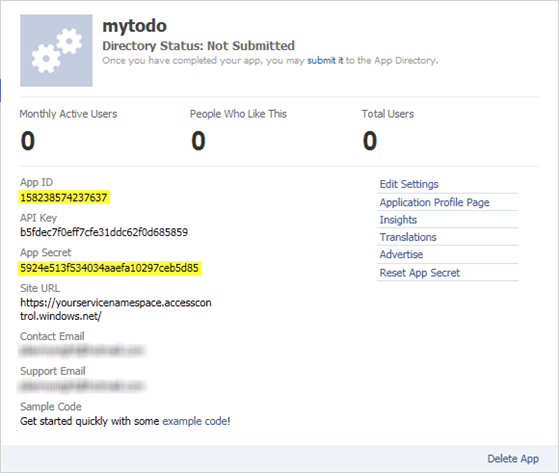Click the 'API Key' field label
This screenshot has width=559, height=473.
coord(39,218)
